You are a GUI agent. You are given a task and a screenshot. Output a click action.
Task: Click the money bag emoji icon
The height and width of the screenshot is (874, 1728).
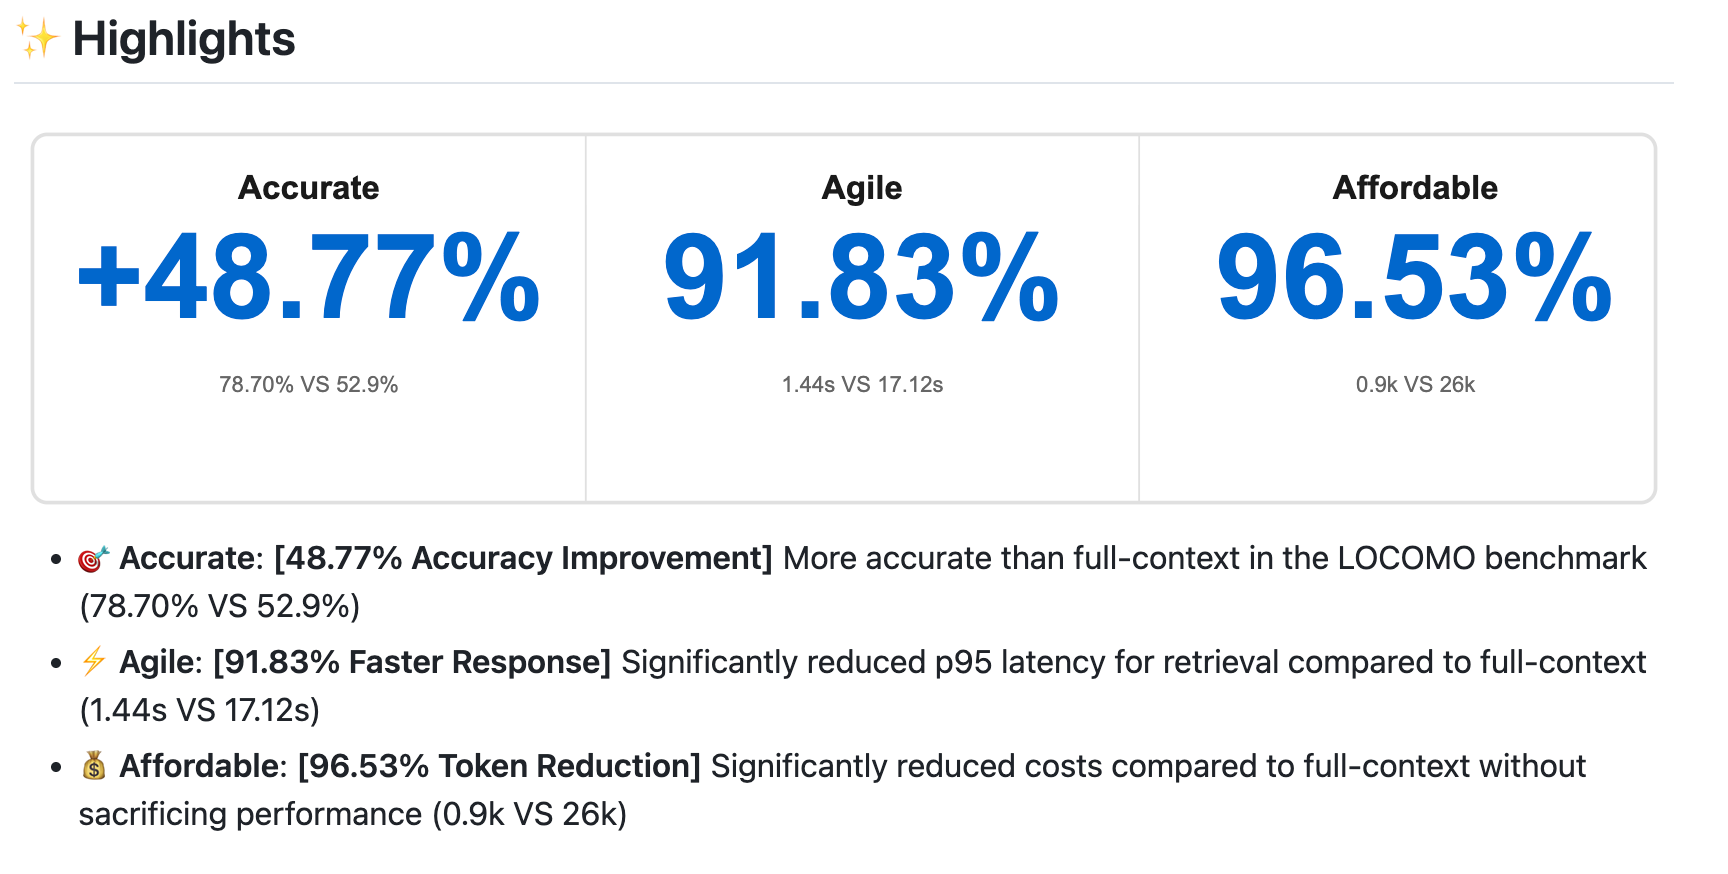[93, 766]
